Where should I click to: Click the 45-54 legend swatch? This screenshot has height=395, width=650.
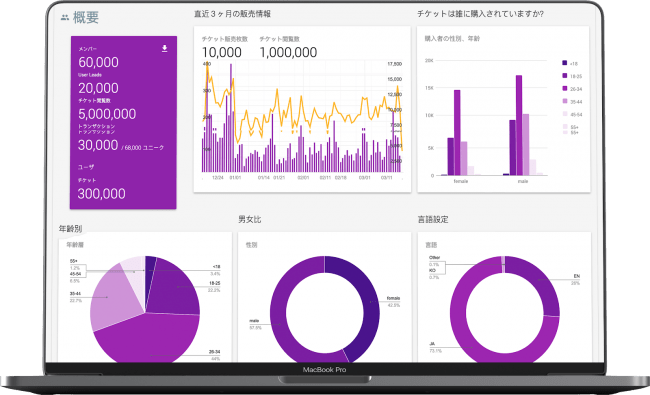[x=564, y=114]
